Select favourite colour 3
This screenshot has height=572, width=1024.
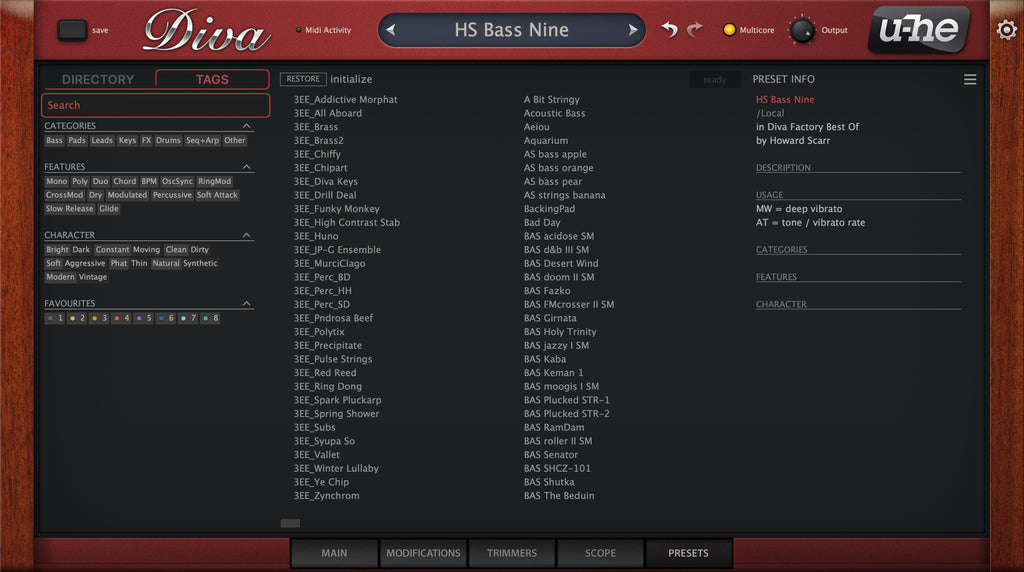coord(99,318)
